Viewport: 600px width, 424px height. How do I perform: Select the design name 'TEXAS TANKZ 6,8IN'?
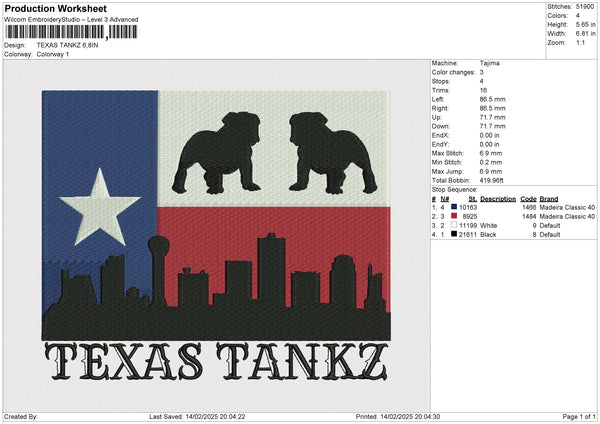click(x=67, y=45)
